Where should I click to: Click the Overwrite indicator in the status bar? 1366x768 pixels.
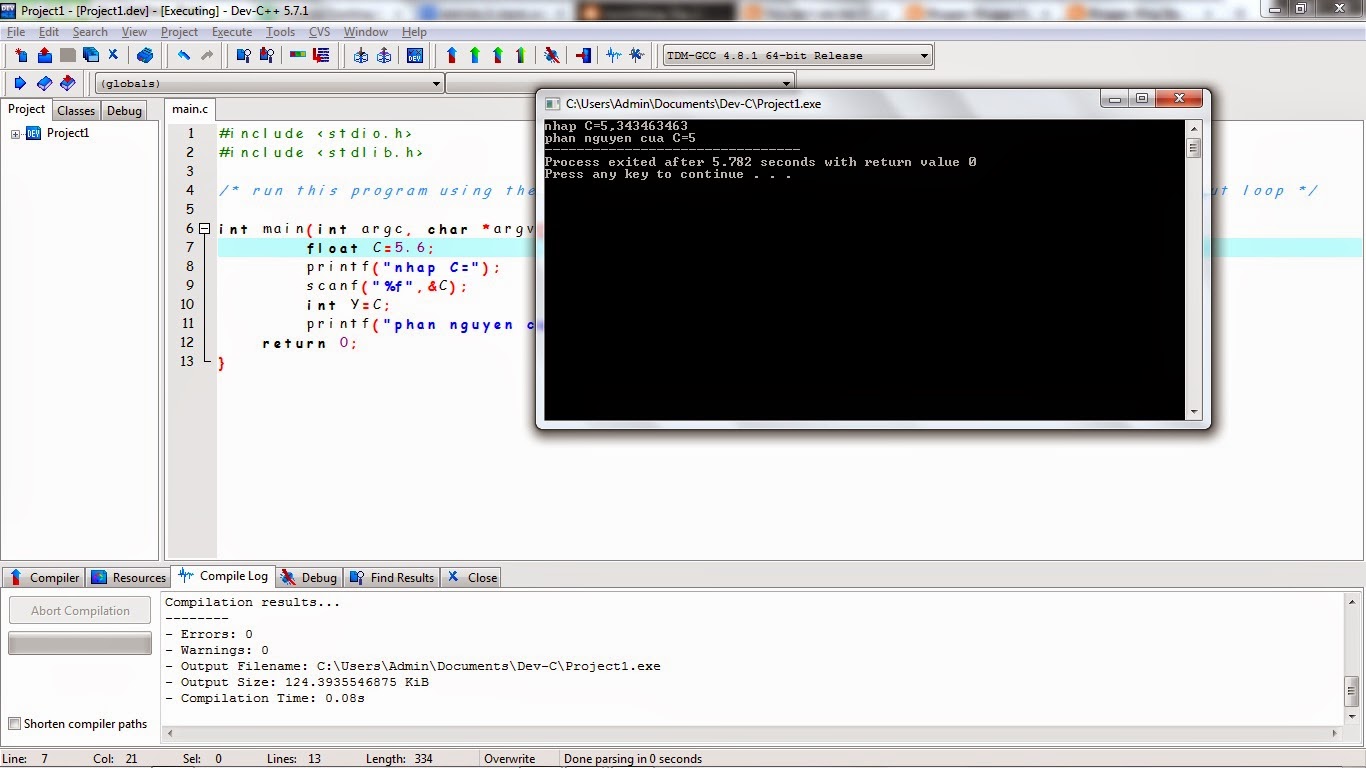pos(510,759)
